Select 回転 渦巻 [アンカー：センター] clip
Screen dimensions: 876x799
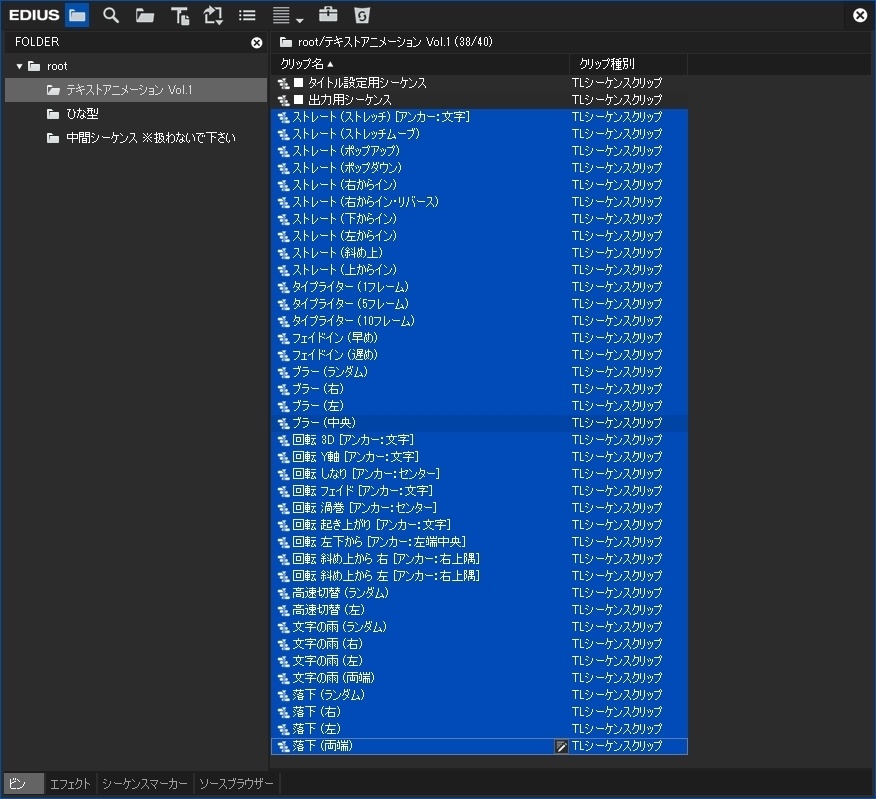[x=479, y=508]
